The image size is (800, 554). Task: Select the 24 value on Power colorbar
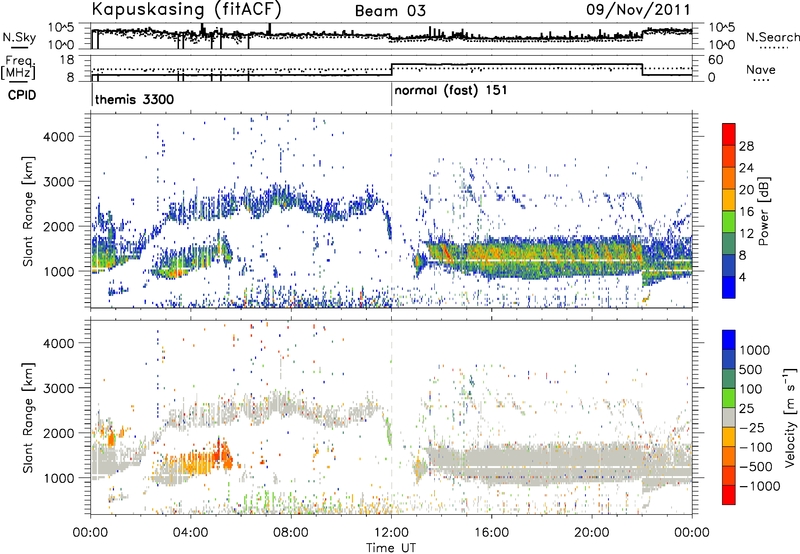(746, 168)
